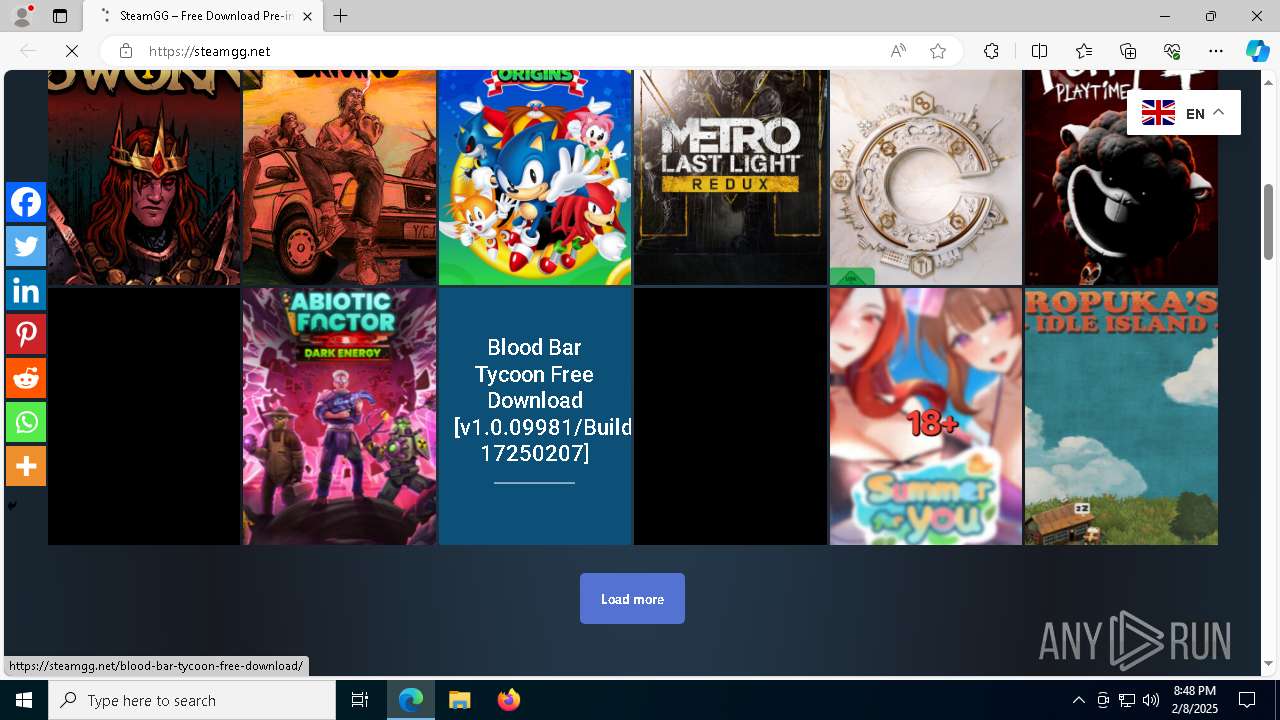
Task: Open Favorites list
Action: coord(1084,51)
